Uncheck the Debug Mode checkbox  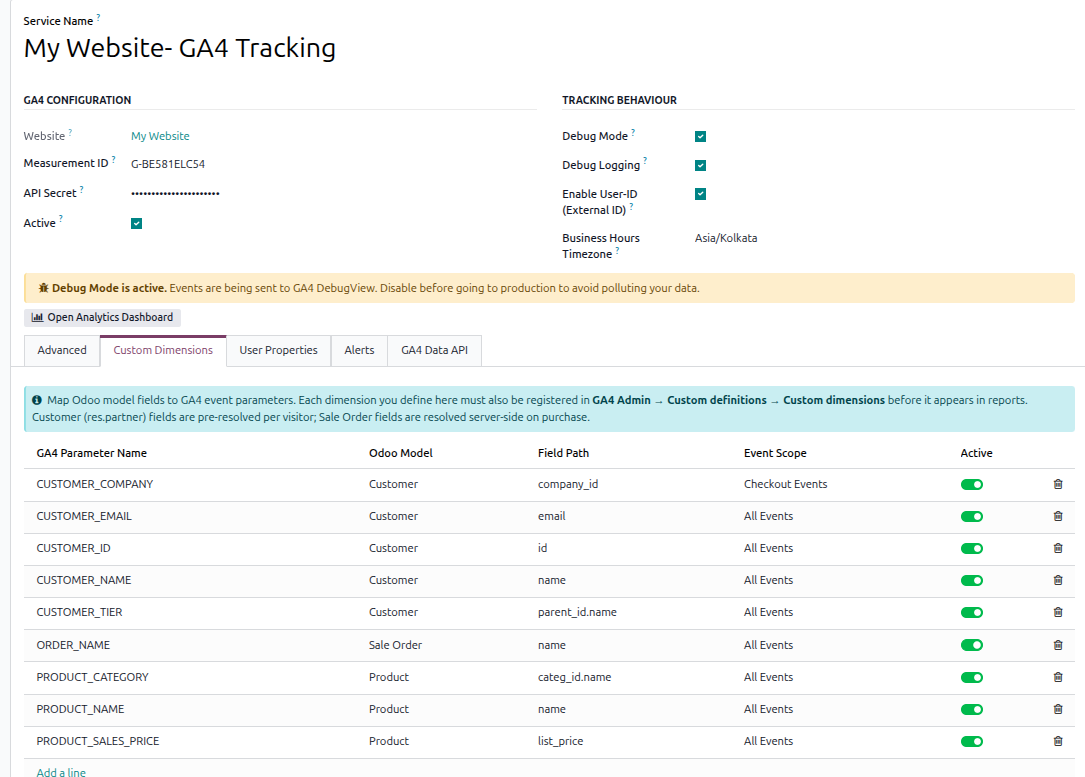coord(700,136)
